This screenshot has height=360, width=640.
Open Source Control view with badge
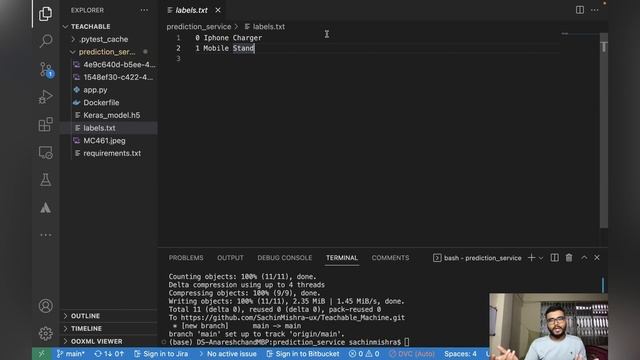46,69
